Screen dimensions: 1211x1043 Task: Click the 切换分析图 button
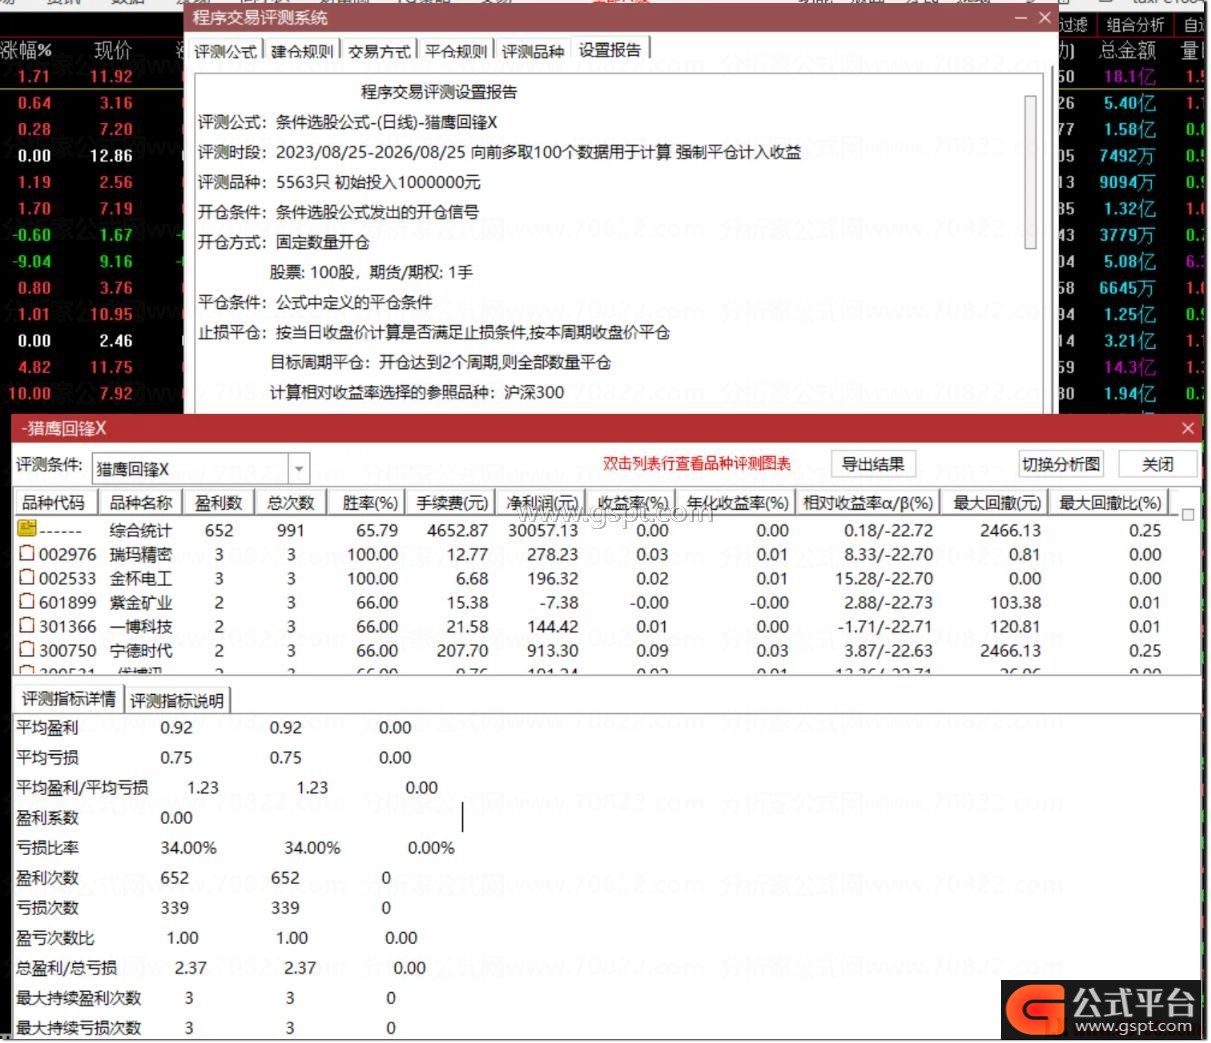point(1060,464)
